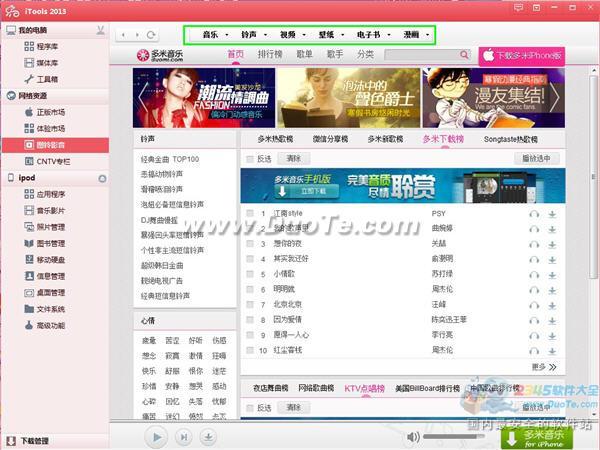Screen dimensions: 600x450
Task: Open 图书管理 under ipod
Action: [45, 243]
